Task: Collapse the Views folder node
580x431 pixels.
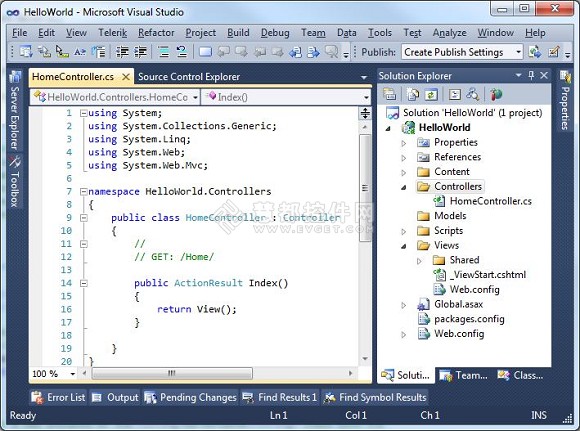Action: tap(404, 246)
